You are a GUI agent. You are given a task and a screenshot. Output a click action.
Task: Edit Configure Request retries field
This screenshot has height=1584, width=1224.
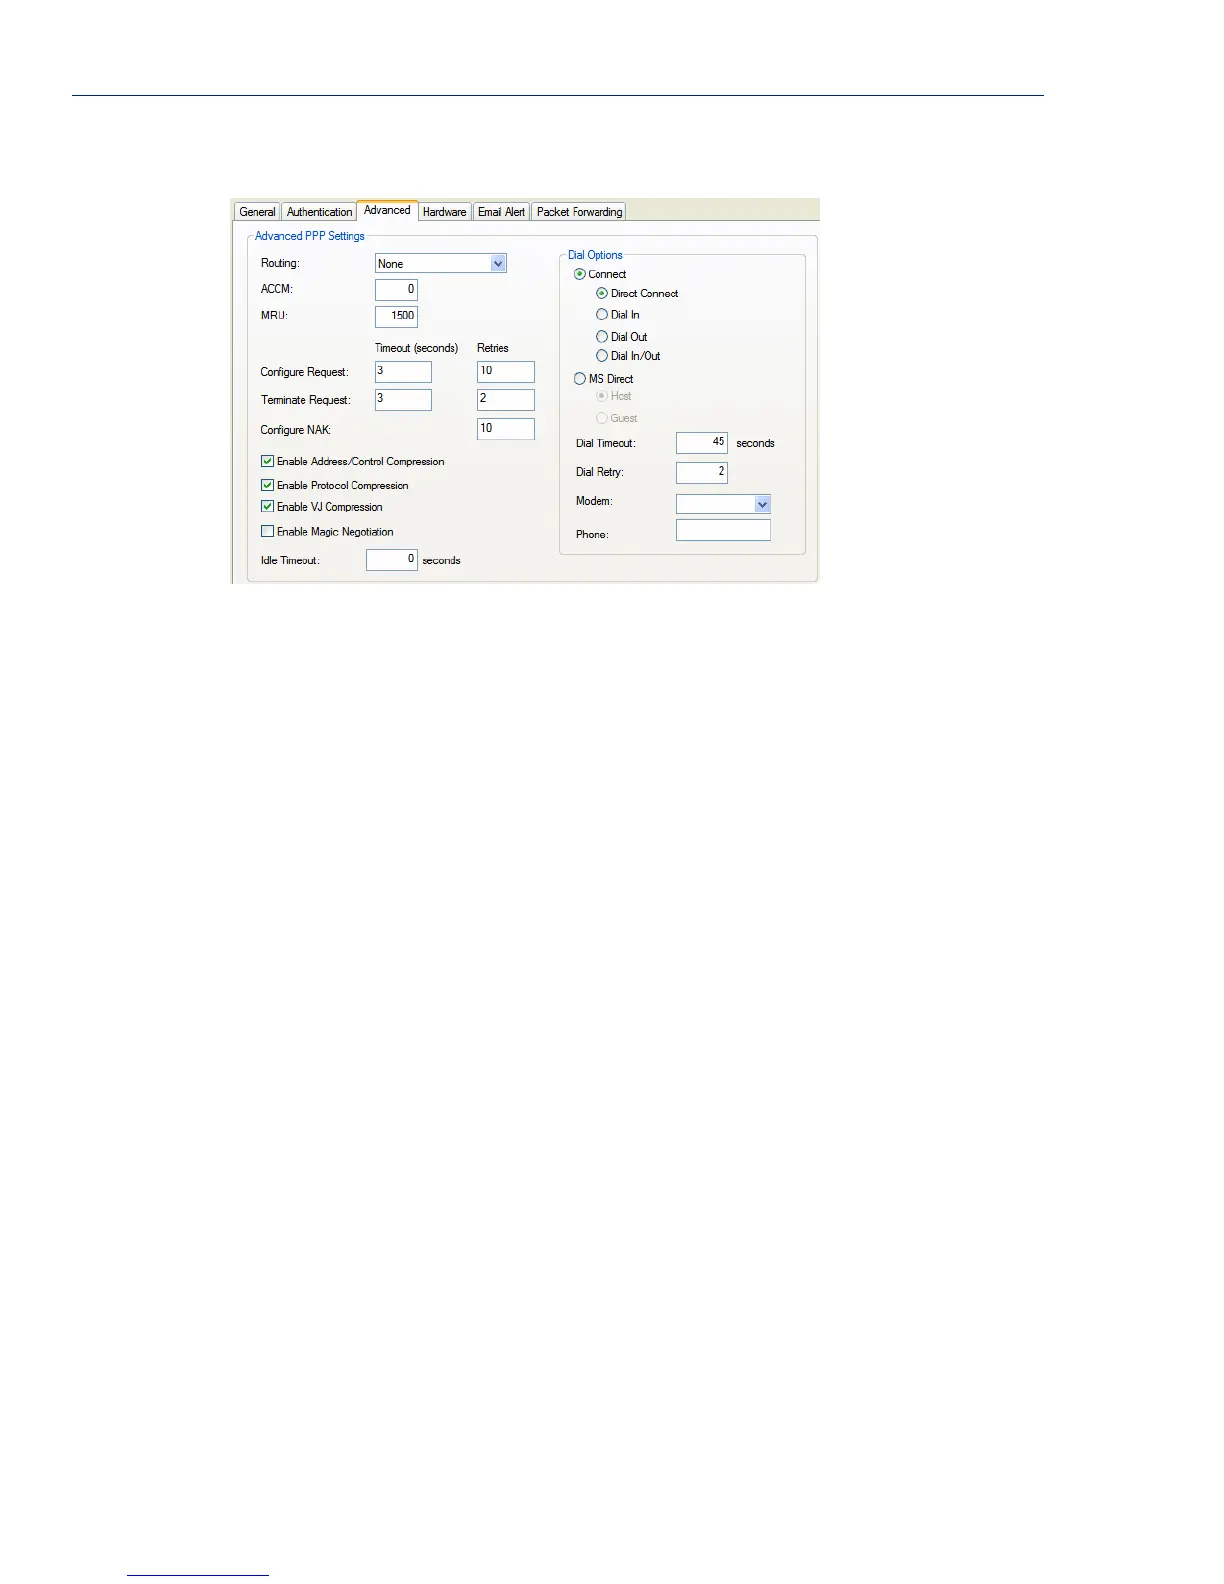click(506, 372)
